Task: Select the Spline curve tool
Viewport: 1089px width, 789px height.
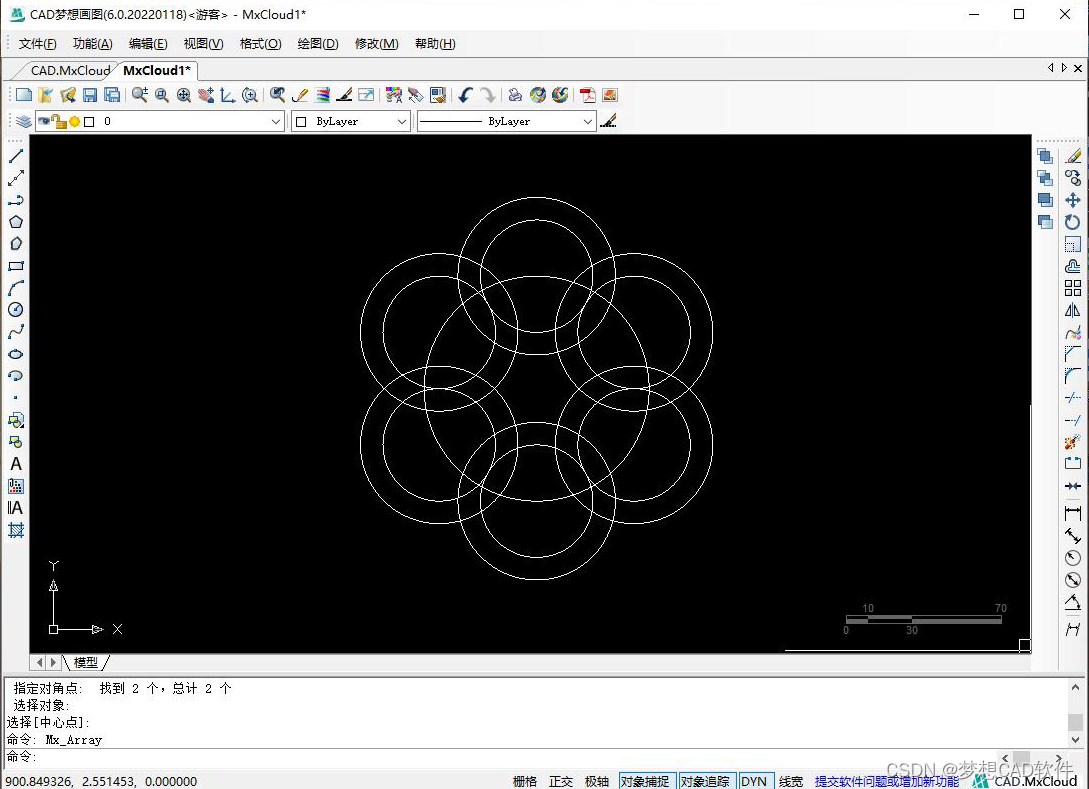Action: point(16,332)
